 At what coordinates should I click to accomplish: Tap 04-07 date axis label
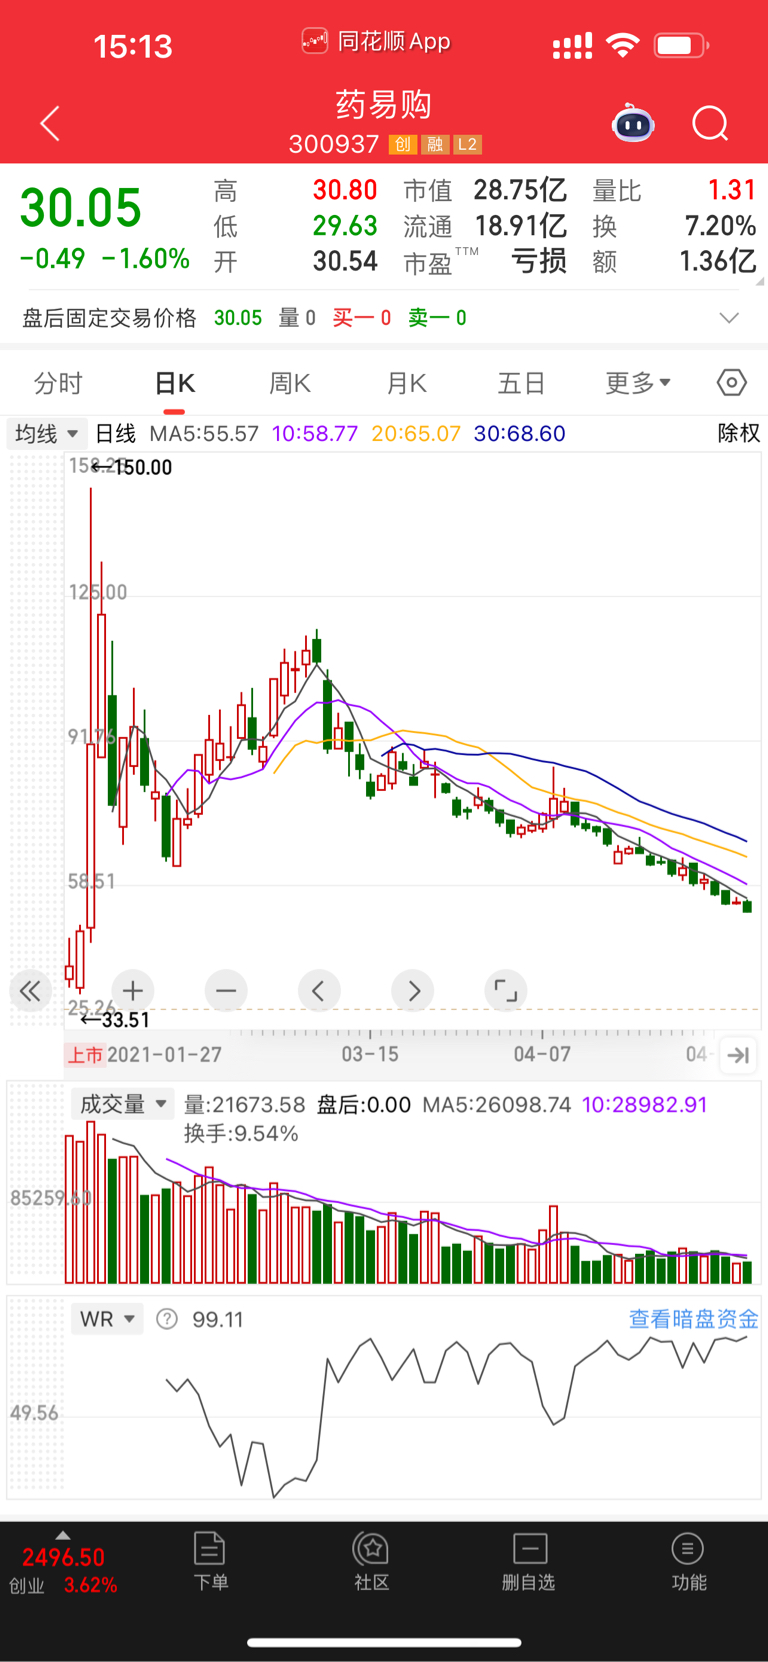[542, 1055]
